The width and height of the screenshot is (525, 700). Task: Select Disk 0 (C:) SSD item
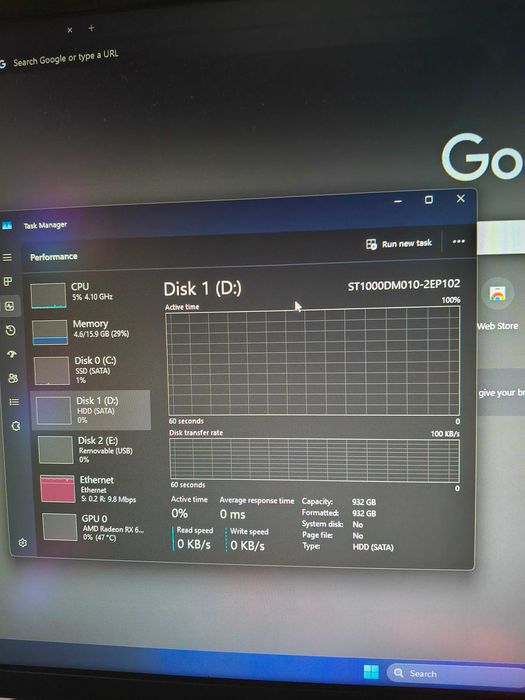[91, 370]
